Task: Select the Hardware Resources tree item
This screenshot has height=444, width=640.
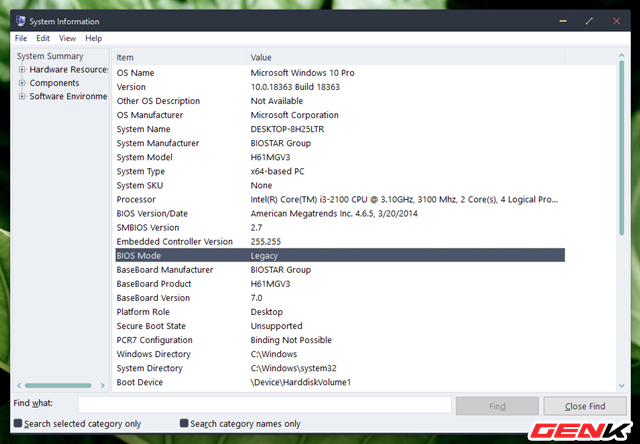Action: tap(69, 69)
